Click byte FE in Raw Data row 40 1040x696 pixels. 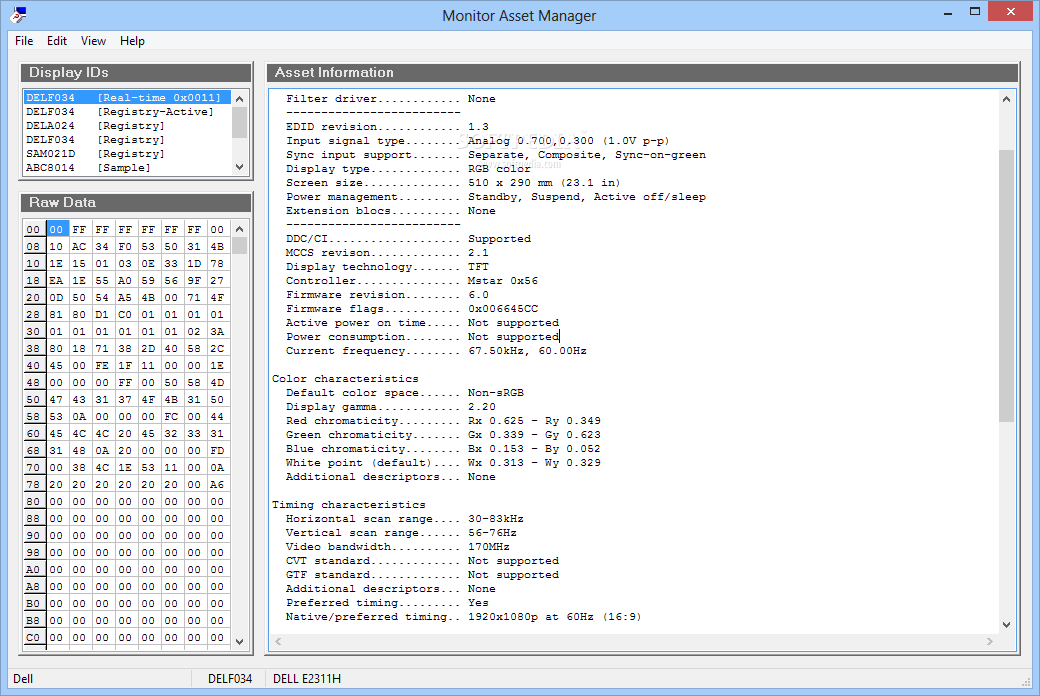(x=102, y=366)
